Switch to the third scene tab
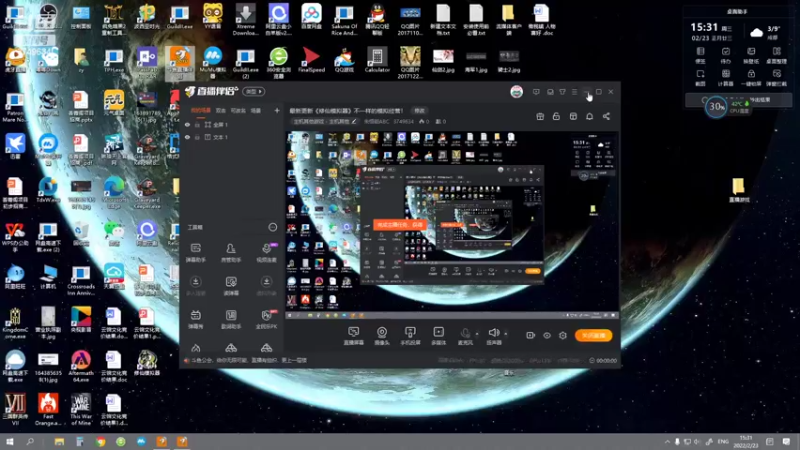This screenshot has width=800, height=450. 238,110
